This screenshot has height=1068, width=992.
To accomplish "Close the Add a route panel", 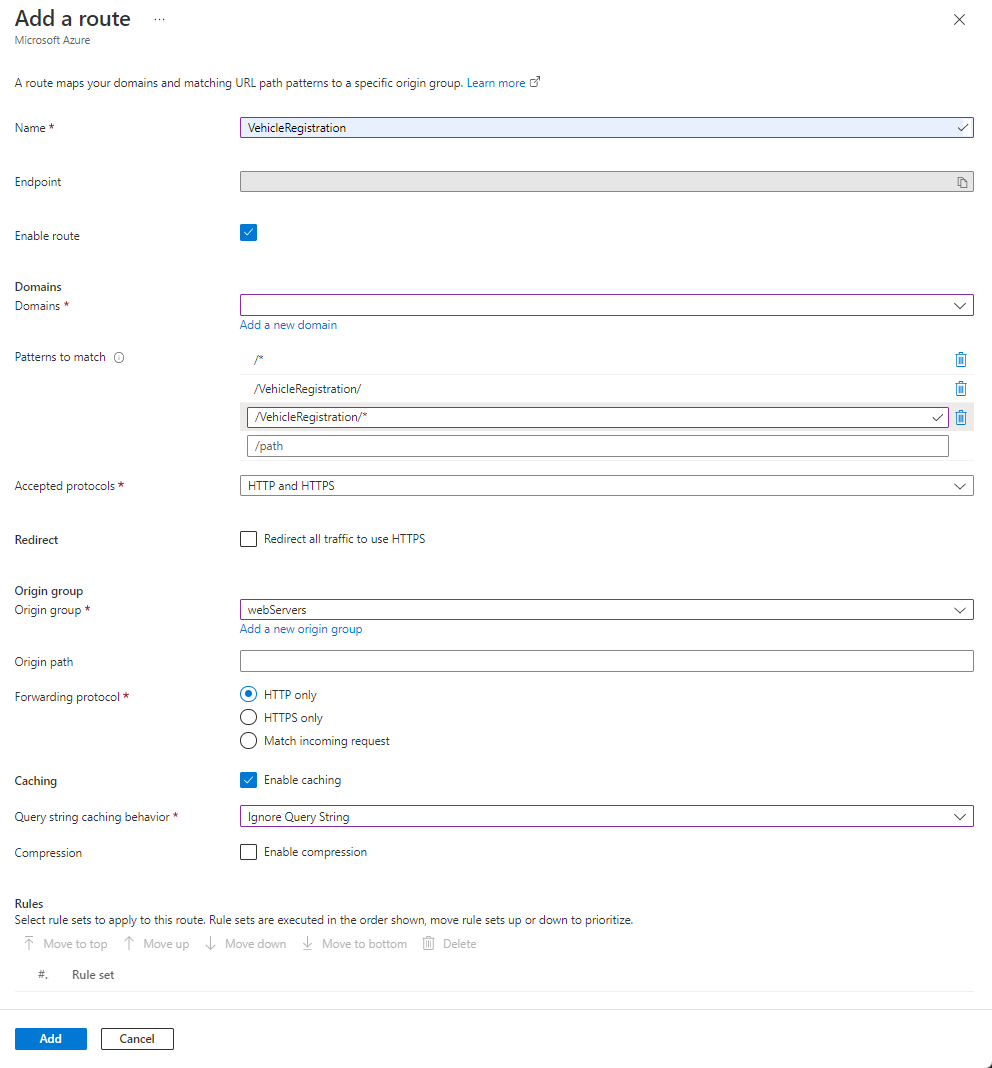I will coord(959,20).
